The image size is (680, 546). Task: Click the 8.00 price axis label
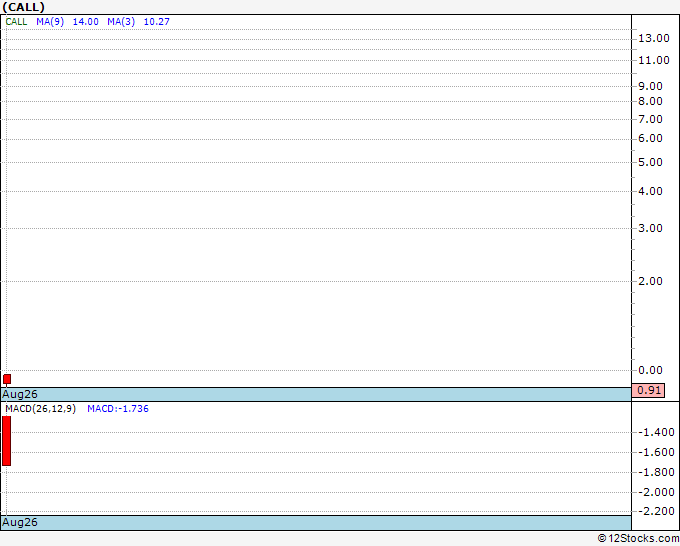pos(651,101)
